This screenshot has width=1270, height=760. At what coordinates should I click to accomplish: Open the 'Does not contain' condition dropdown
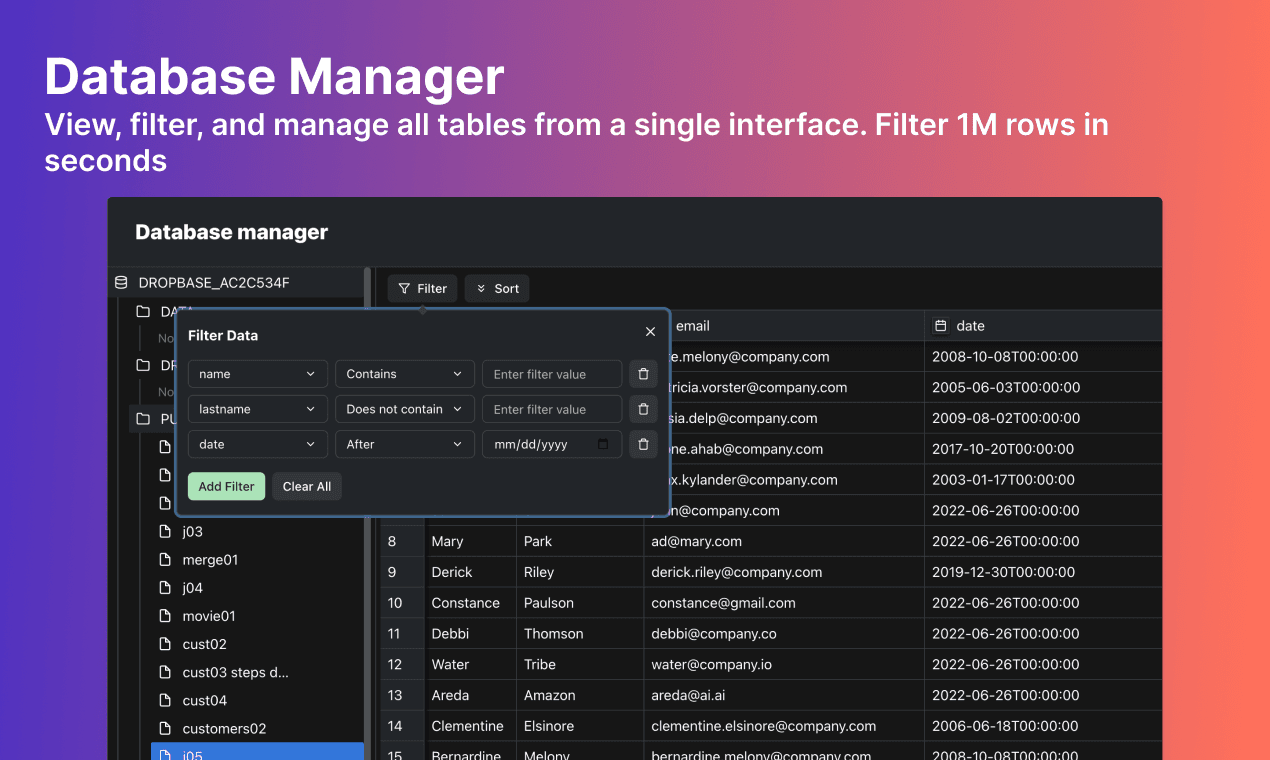click(x=405, y=409)
